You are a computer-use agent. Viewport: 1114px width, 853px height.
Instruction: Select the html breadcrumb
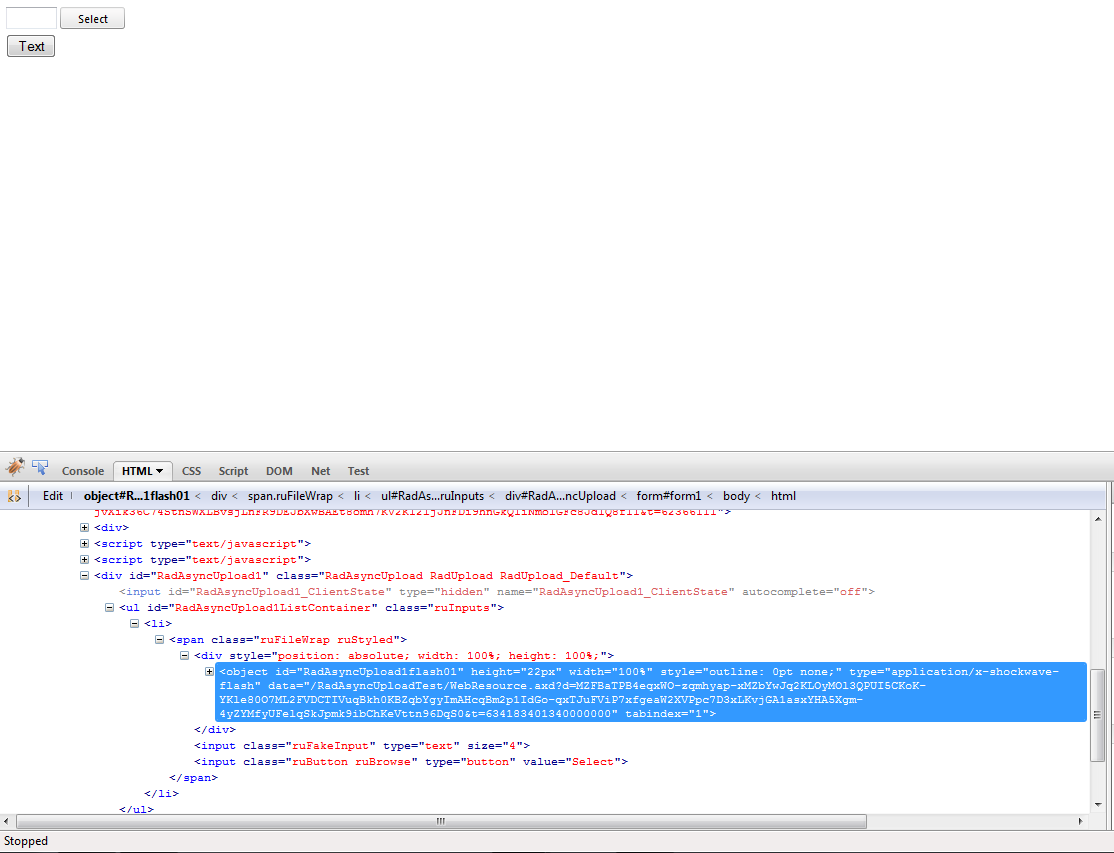pyautogui.click(x=783, y=496)
